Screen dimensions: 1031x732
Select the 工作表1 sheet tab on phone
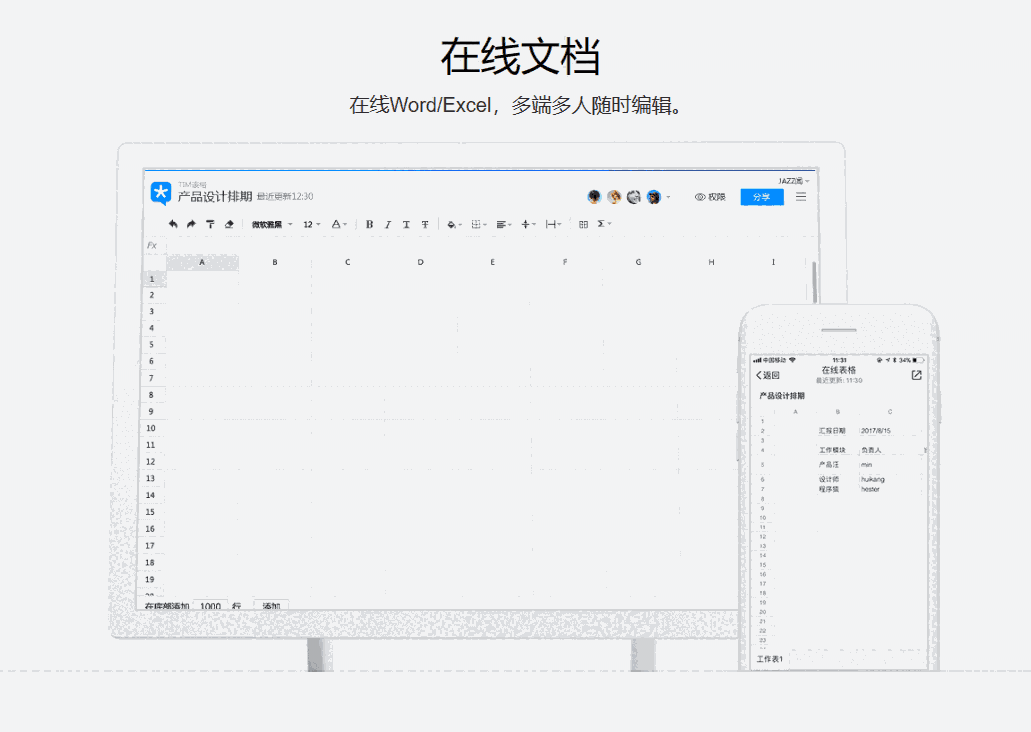coord(769,658)
